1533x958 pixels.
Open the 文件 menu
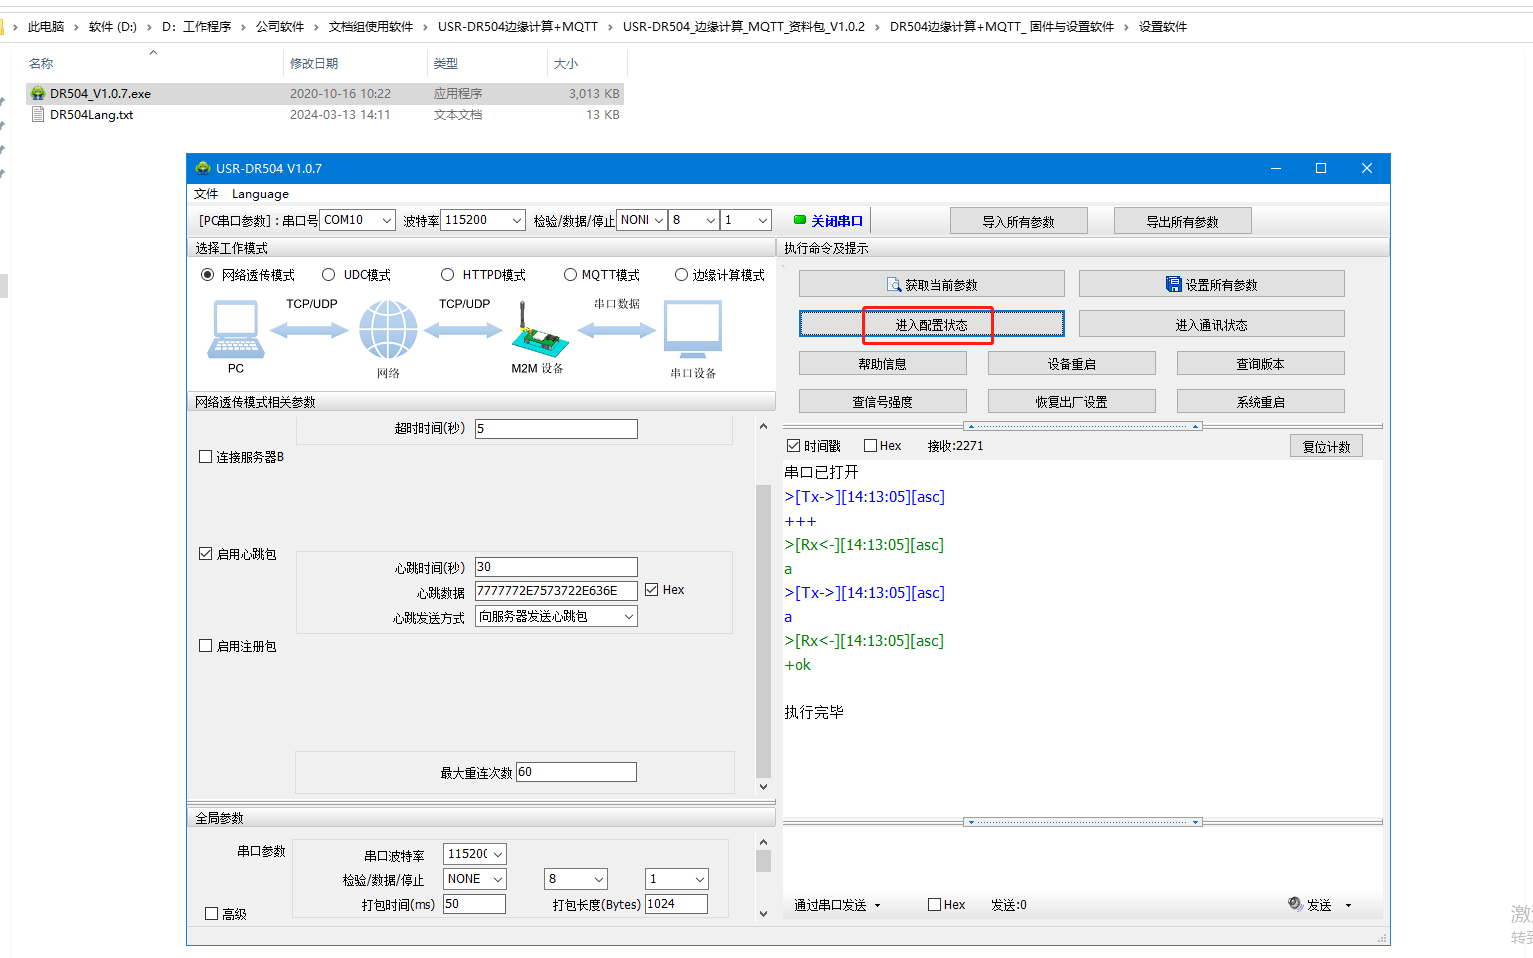[206, 194]
